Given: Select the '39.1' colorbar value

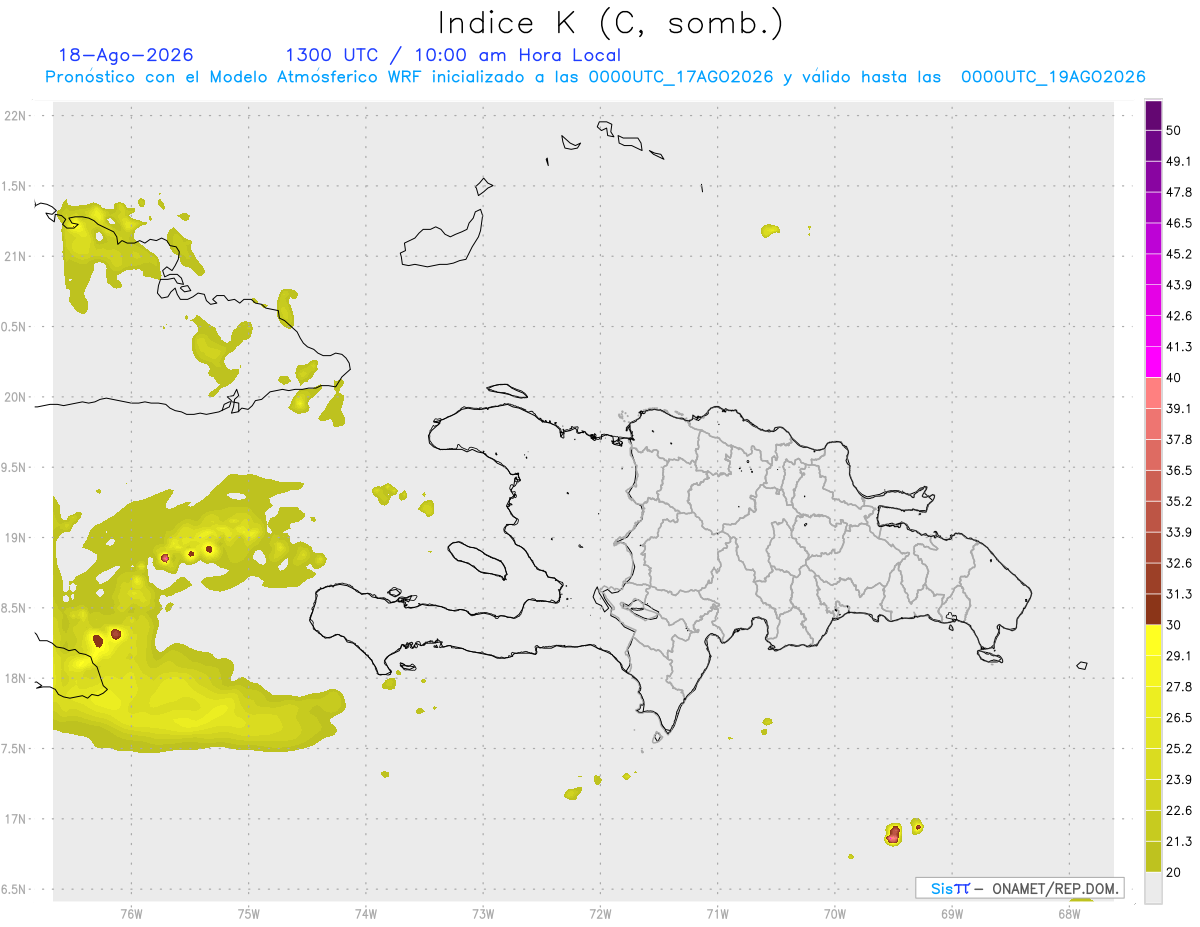Looking at the screenshot, I should pos(1179,409).
